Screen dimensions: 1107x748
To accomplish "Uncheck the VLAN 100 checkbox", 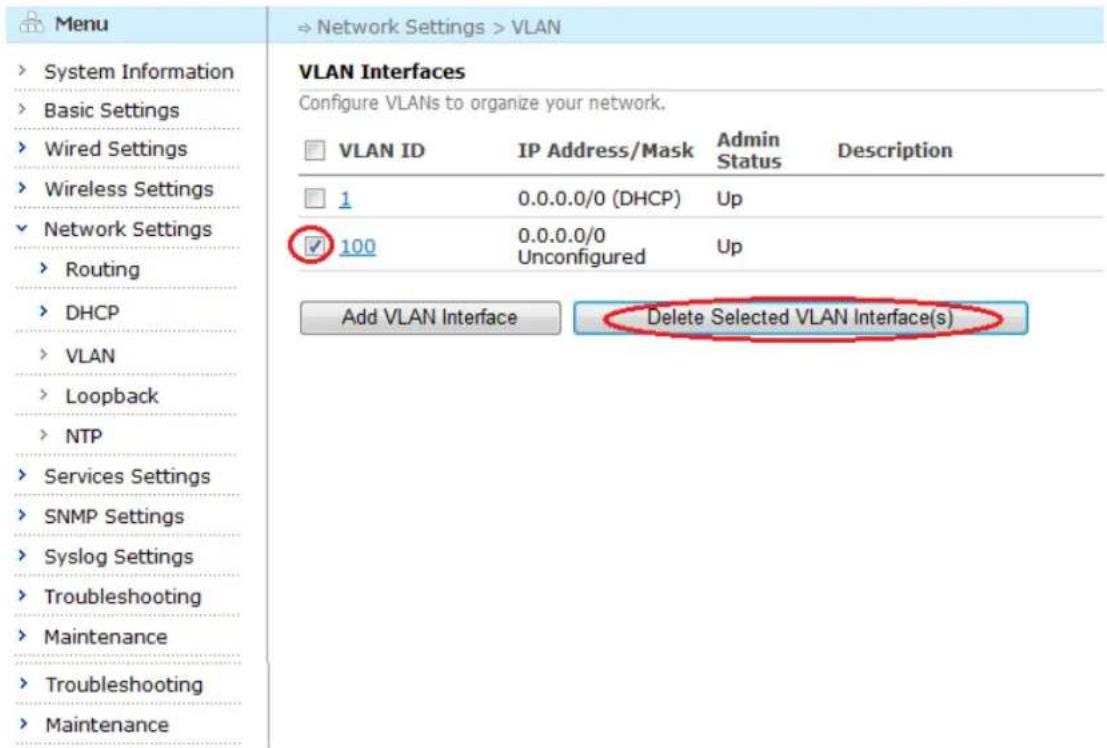I will point(314,246).
